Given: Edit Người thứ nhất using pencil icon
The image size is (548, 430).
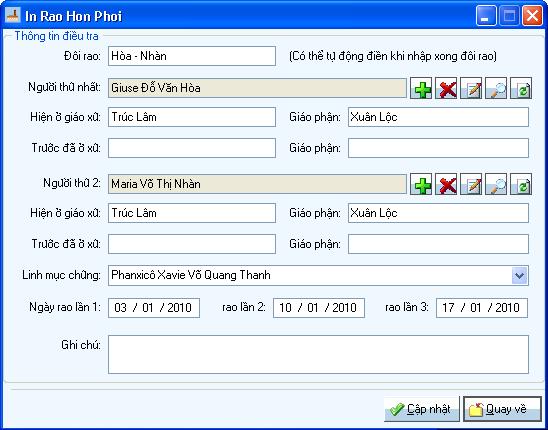Looking at the screenshot, I should (471, 88).
